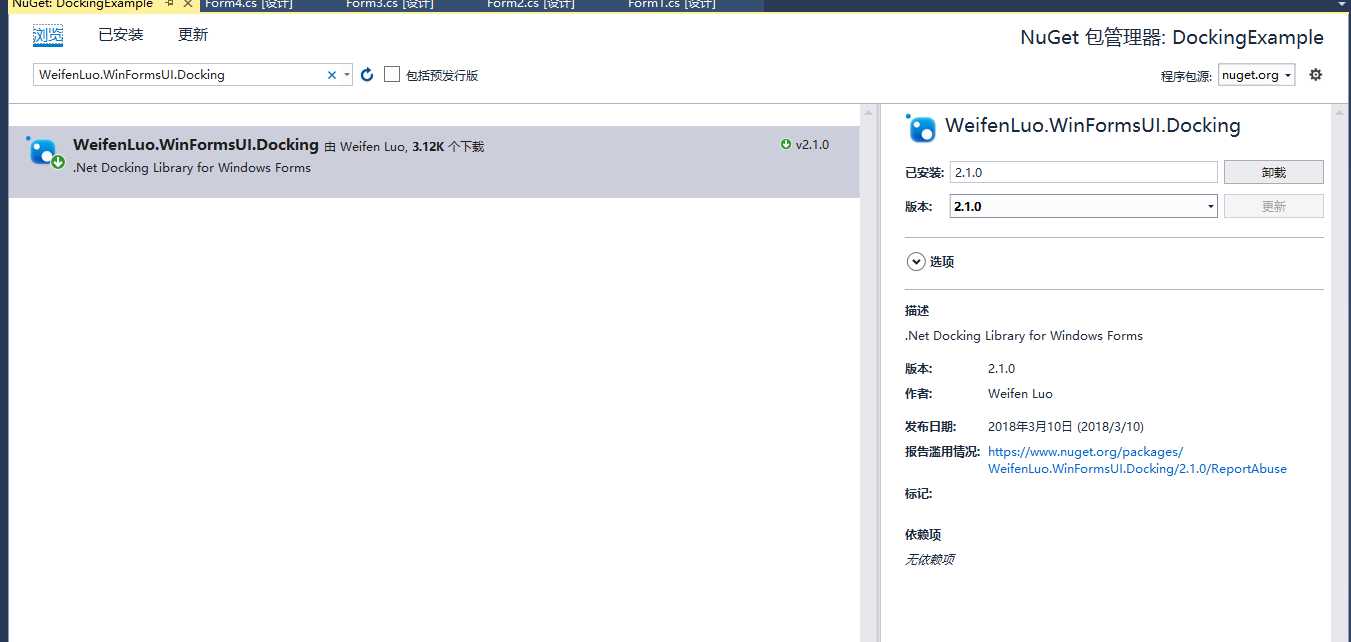Open package source settings gear
The height and width of the screenshot is (642, 1351).
pyautogui.click(x=1316, y=74)
